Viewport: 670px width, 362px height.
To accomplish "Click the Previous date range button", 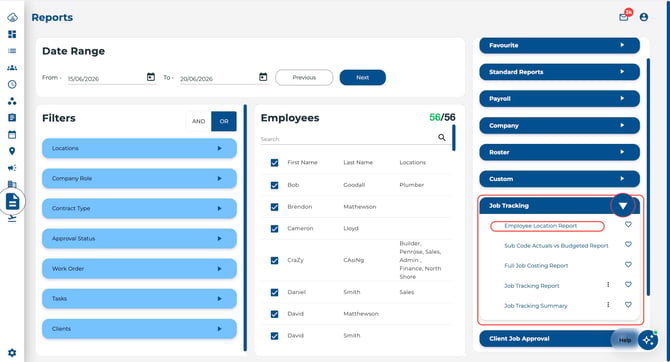I will 304,77.
